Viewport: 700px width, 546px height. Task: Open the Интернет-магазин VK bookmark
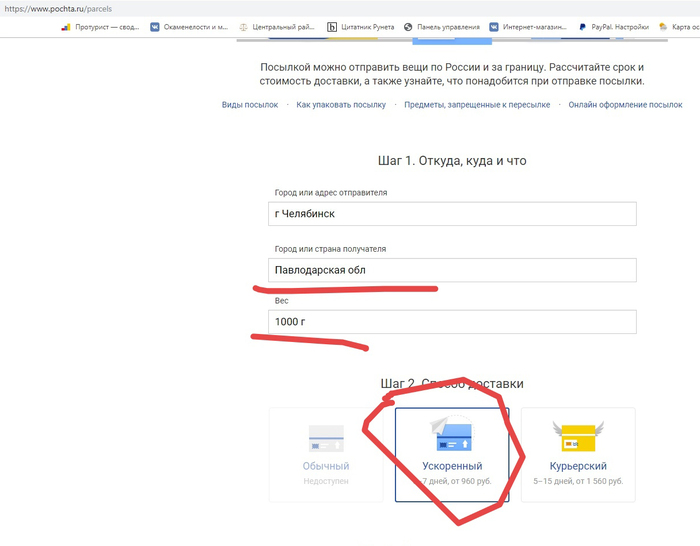[494, 27]
